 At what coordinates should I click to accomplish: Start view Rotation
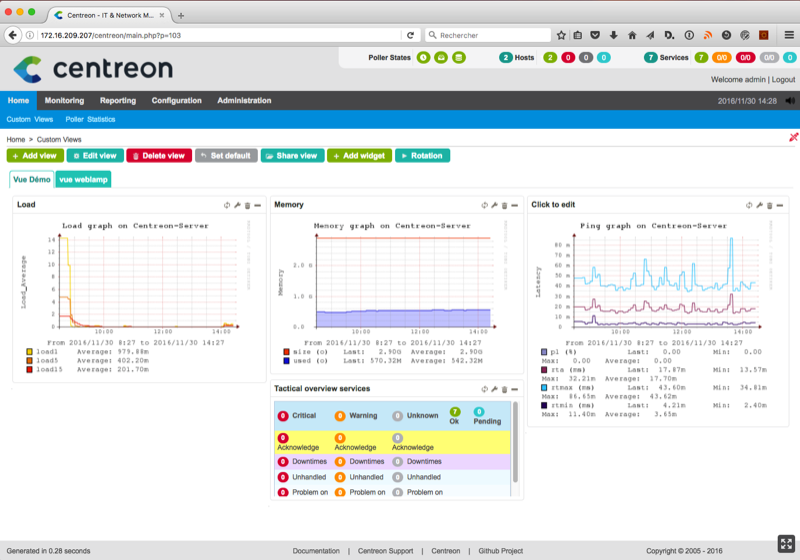[422, 156]
